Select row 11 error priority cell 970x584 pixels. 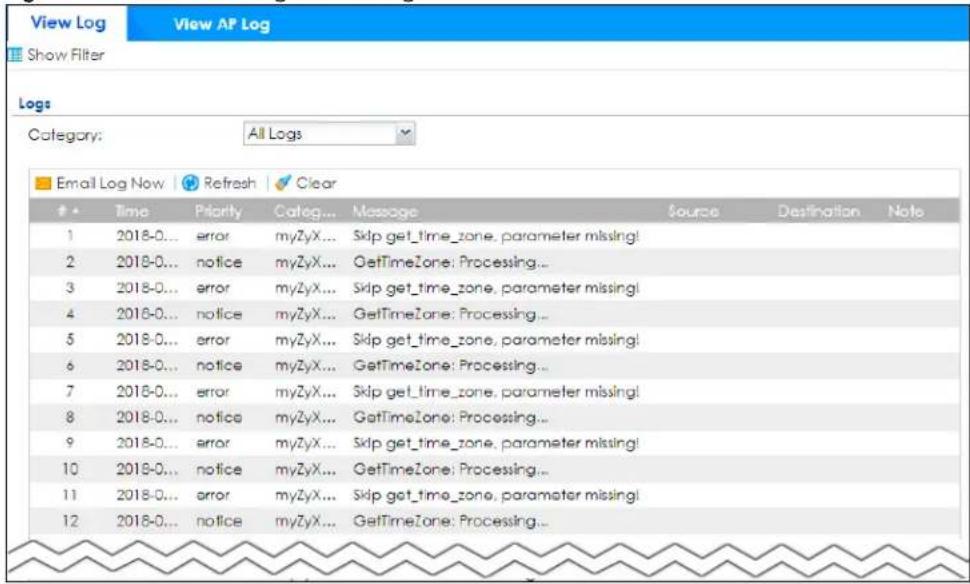point(213,495)
